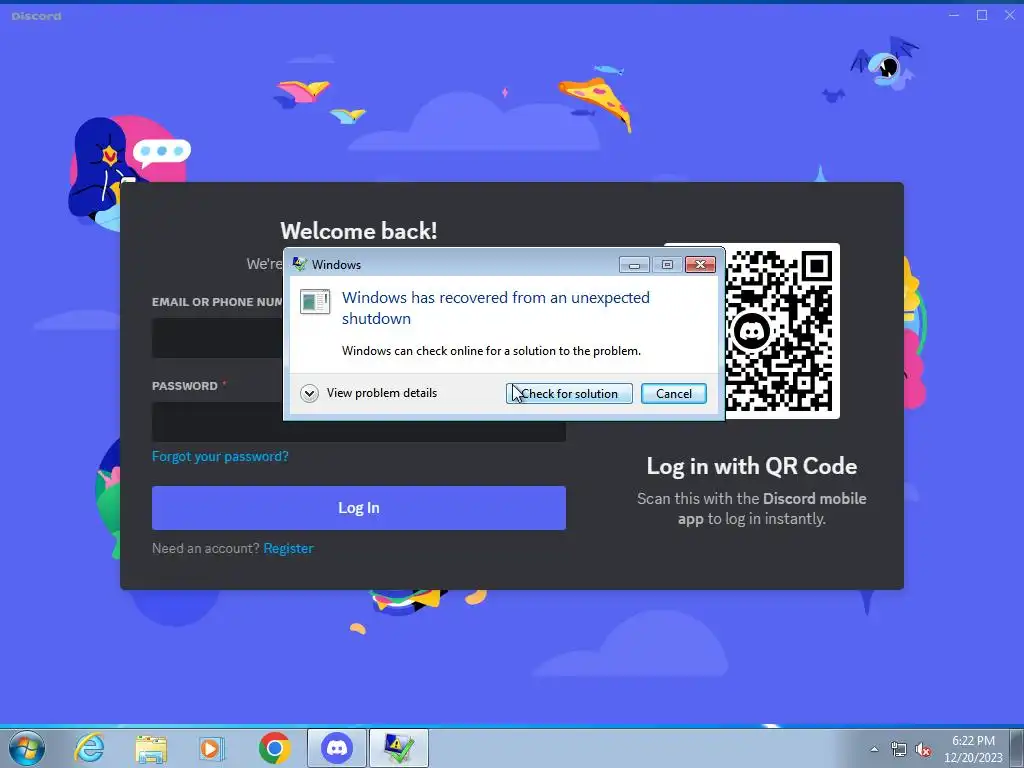The width and height of the screenshot is (1024, 768).
Task: Open the Forgot your password link
Action: pyautogui.click(x=220, y=456)
